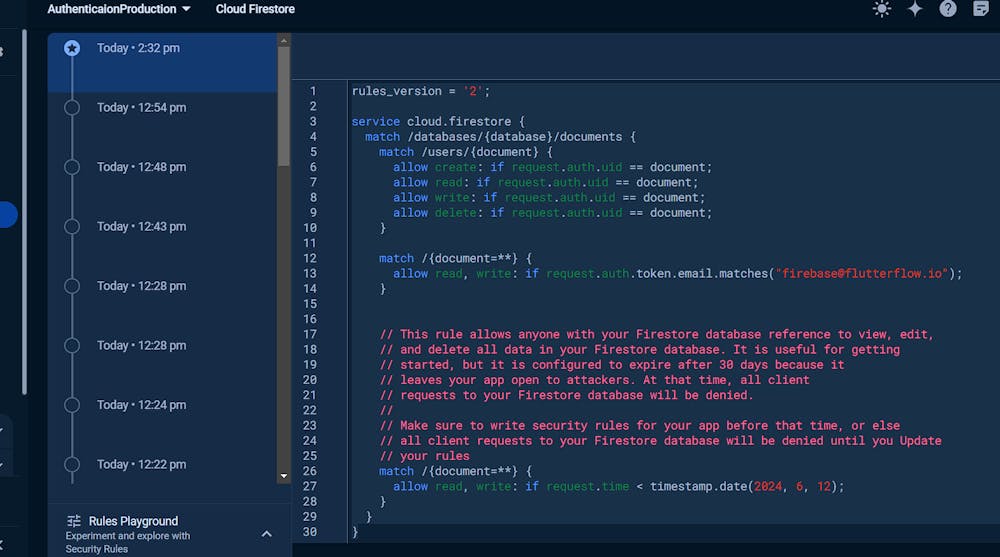Click the comment 'your rules' on line 25
This screenshot has width=1000, height=557.
[435, 456]
